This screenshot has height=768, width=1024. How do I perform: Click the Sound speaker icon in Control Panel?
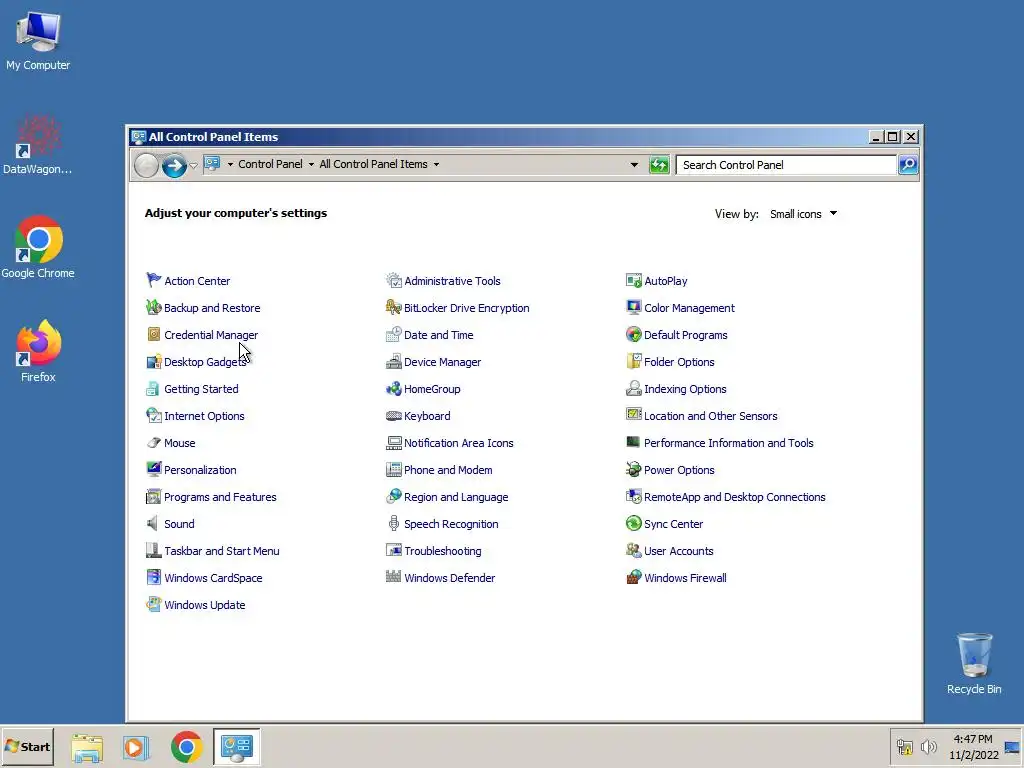[153, 524]
